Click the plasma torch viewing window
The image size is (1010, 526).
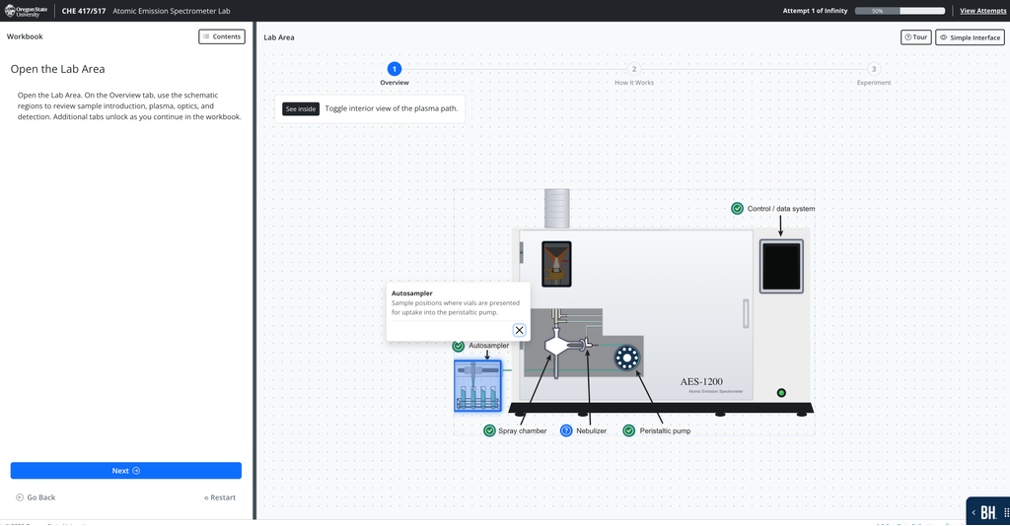coord(557,264)
